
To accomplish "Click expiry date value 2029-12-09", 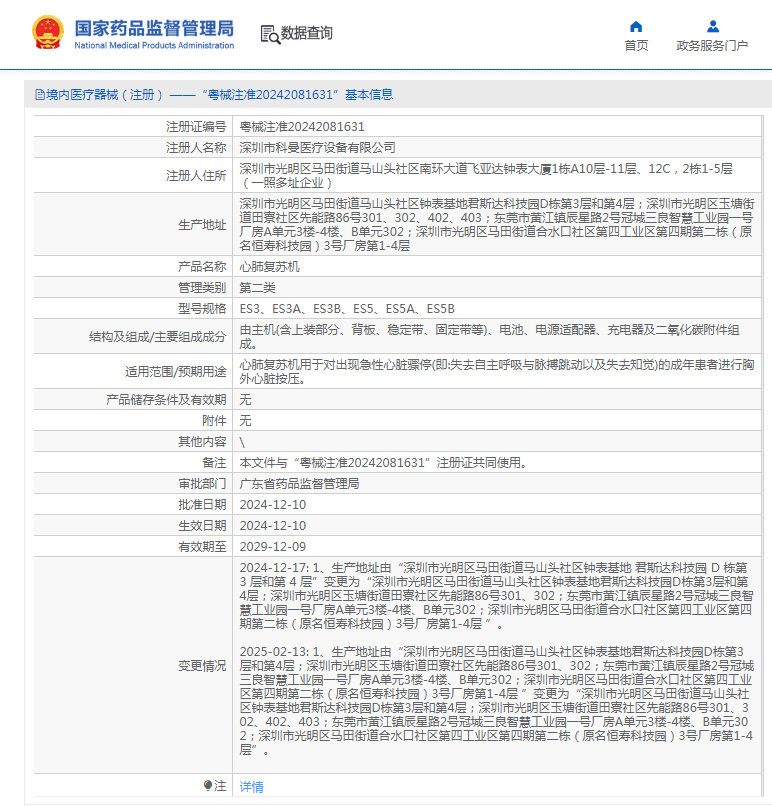I will (x=273, y=547).
